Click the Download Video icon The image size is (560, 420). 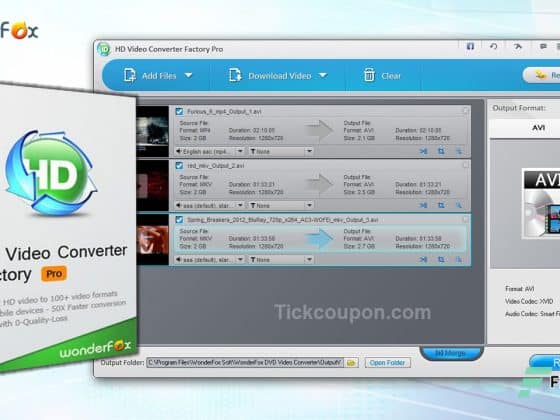235,75
